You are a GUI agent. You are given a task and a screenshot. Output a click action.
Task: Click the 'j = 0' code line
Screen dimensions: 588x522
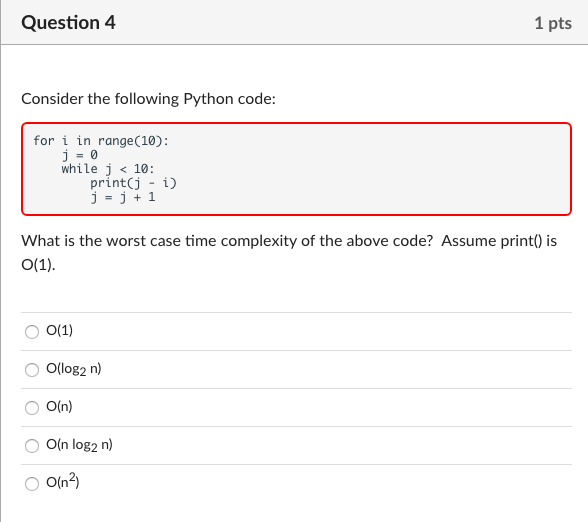click(80, 154)
